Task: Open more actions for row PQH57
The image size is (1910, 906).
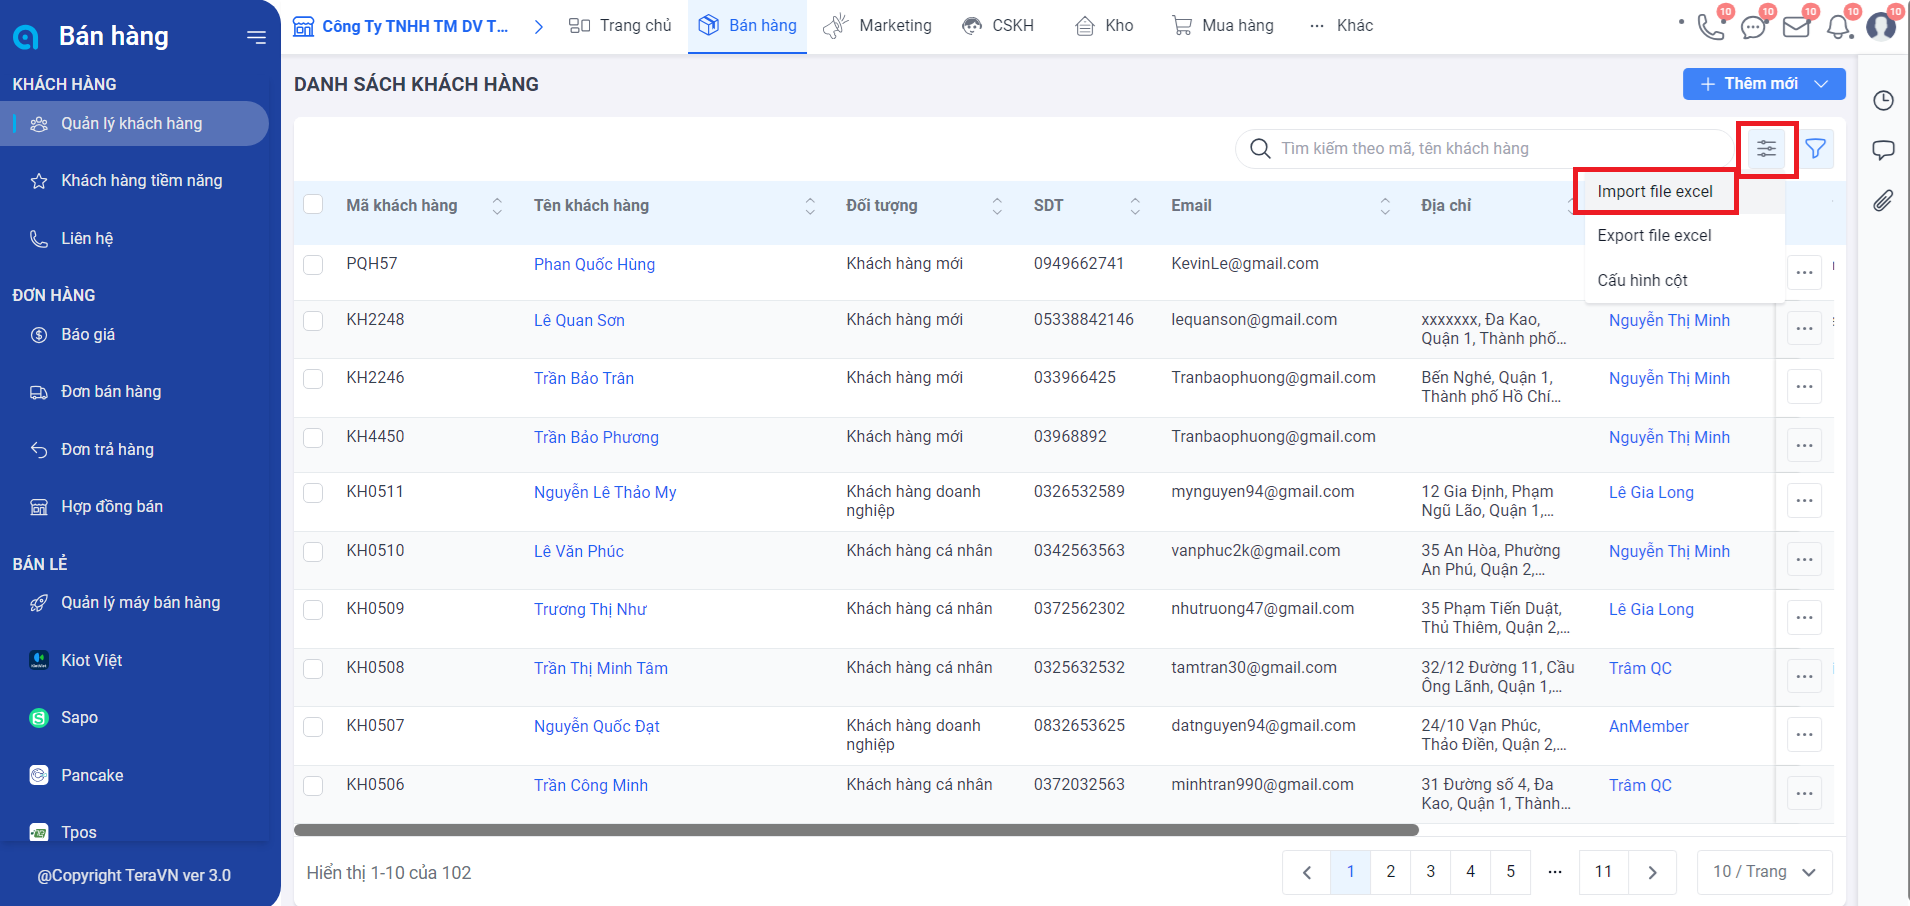Action: point(1804,272)
